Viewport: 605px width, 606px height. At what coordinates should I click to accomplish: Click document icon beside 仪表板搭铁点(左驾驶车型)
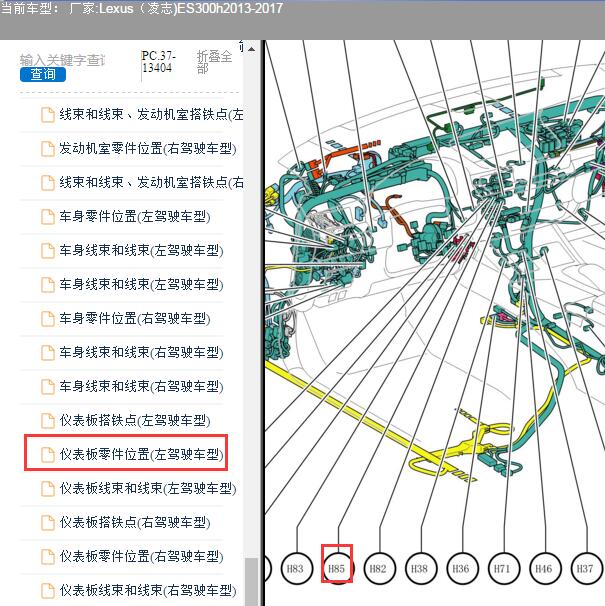(48, 421)
